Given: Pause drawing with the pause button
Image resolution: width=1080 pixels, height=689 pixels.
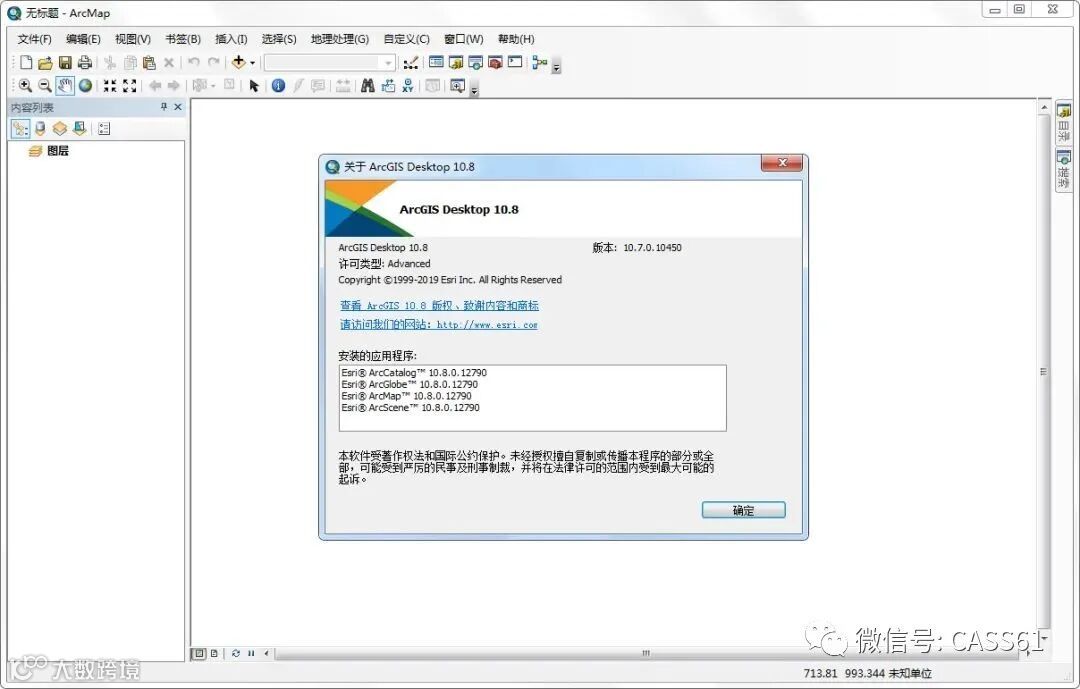Looking at the screenshot, I should [251, 653].
